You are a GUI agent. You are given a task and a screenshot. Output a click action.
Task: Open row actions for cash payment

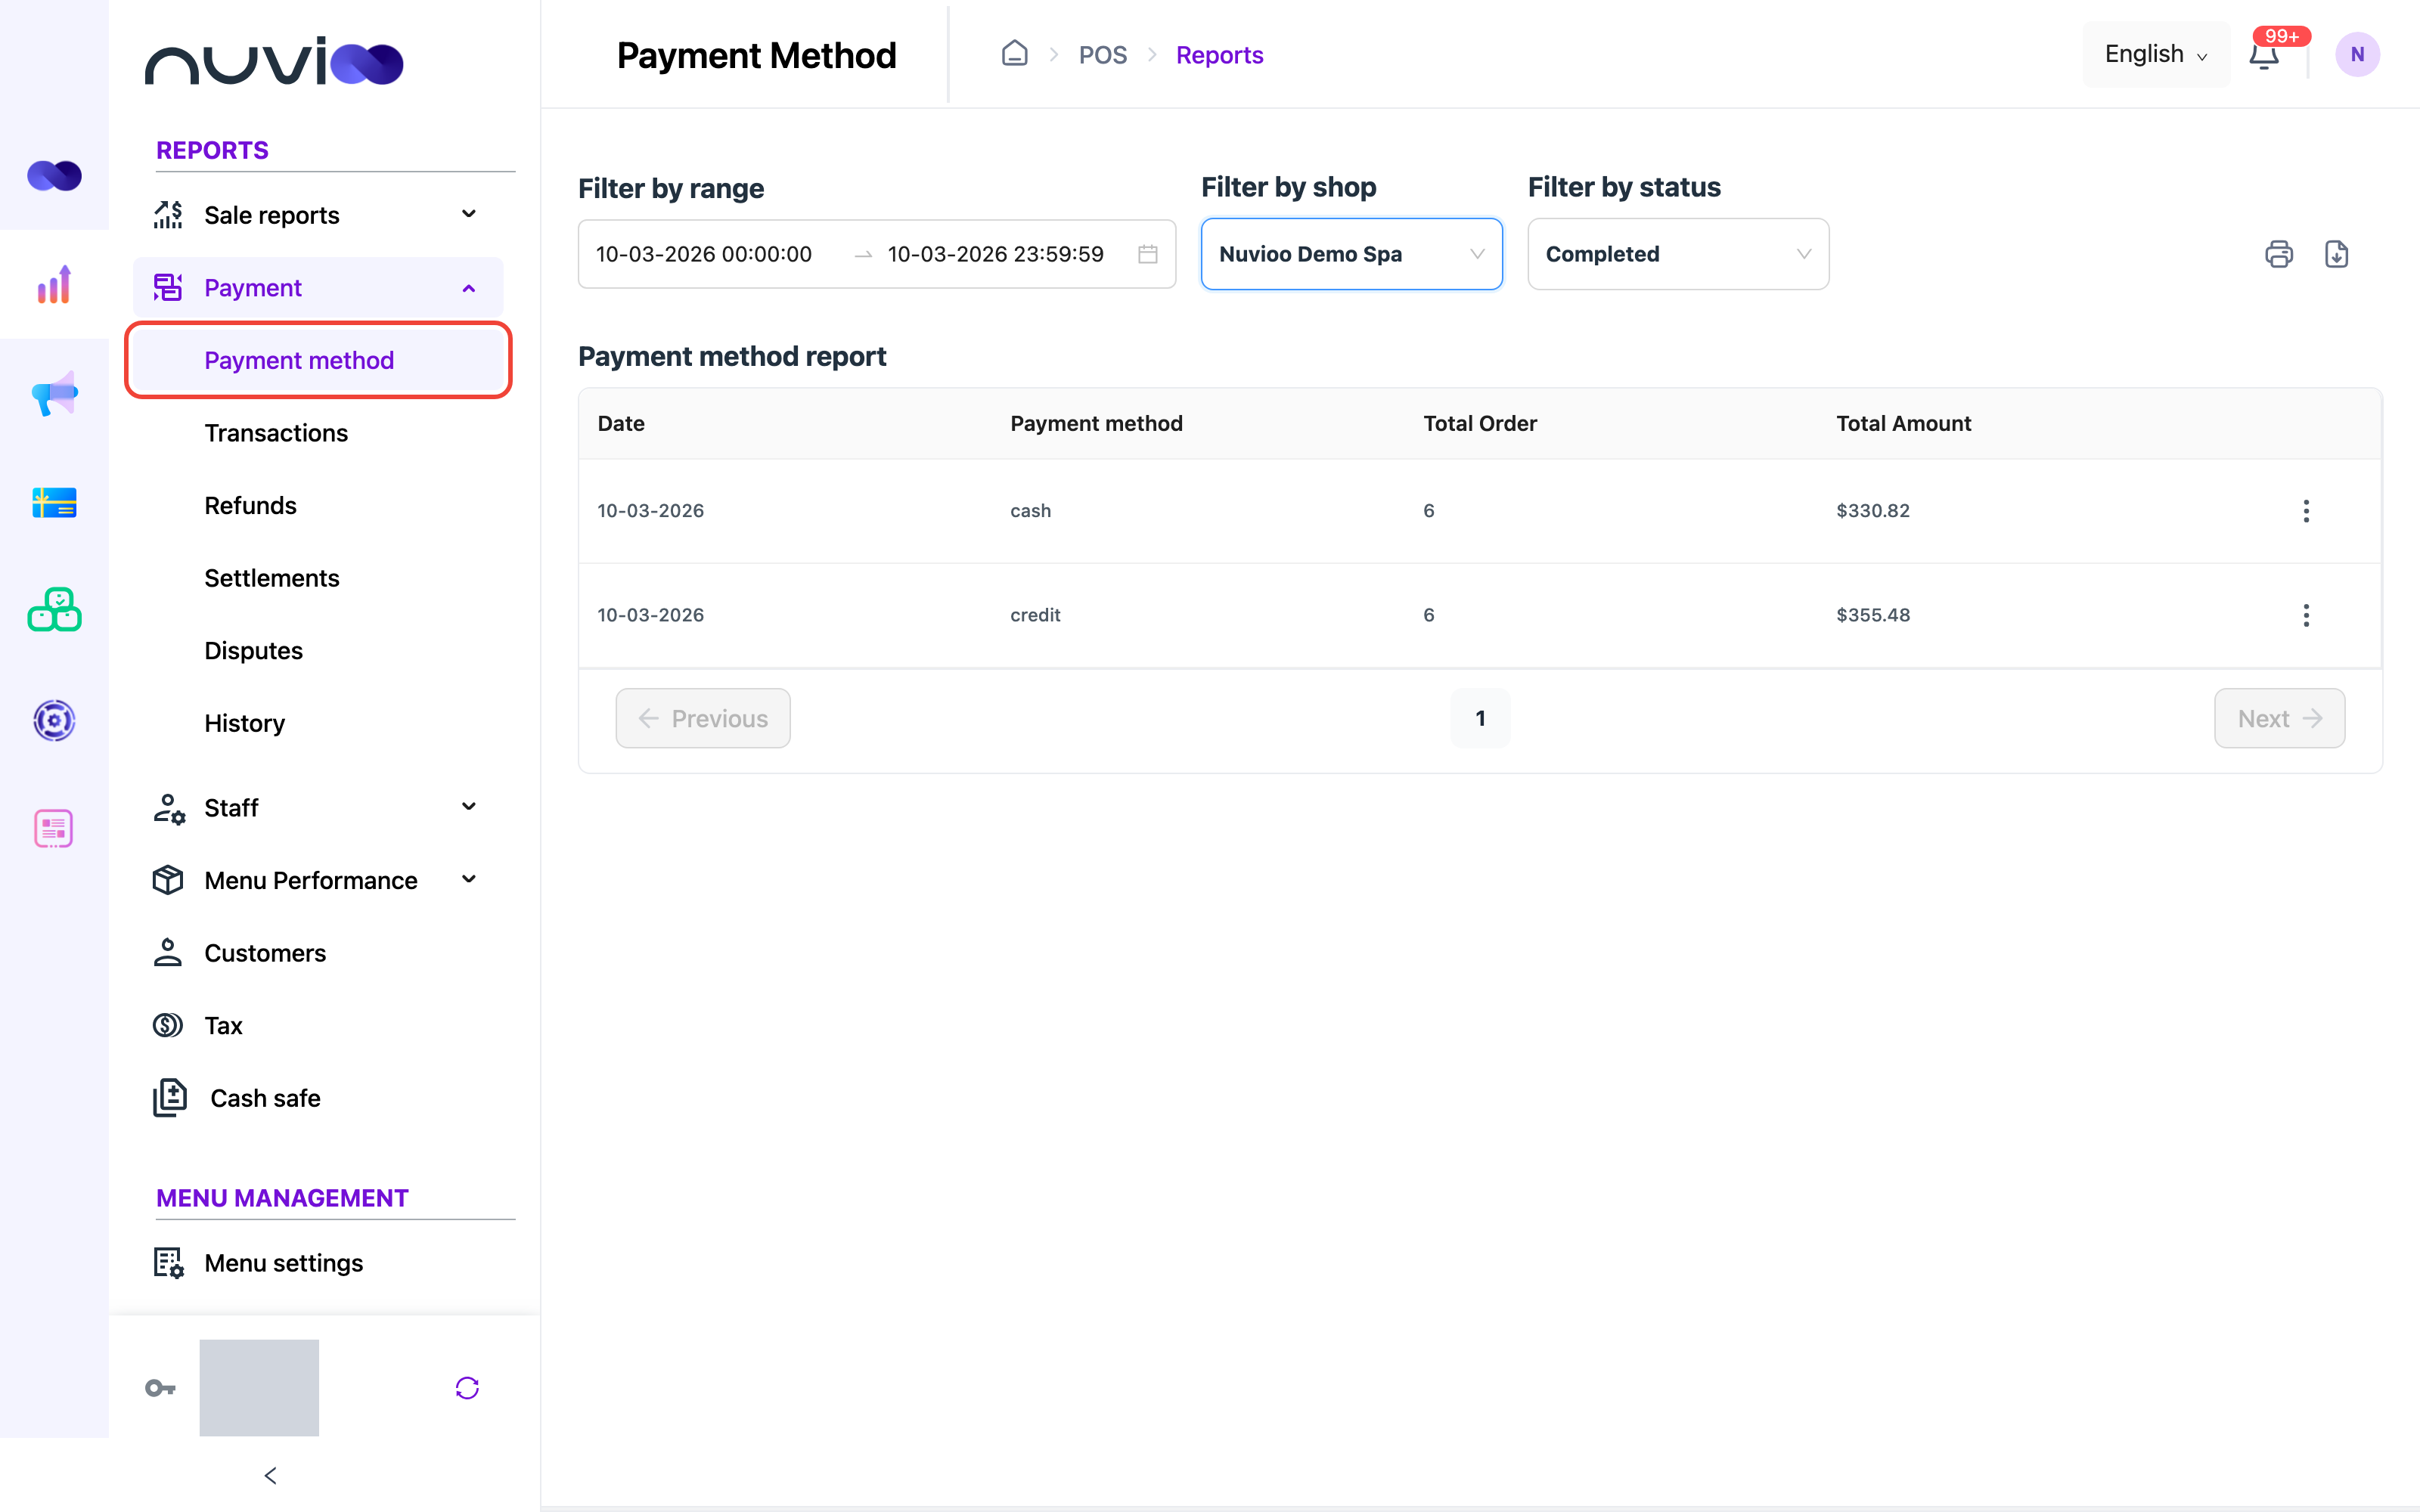pyautogui.click(x=2306, y=511)
